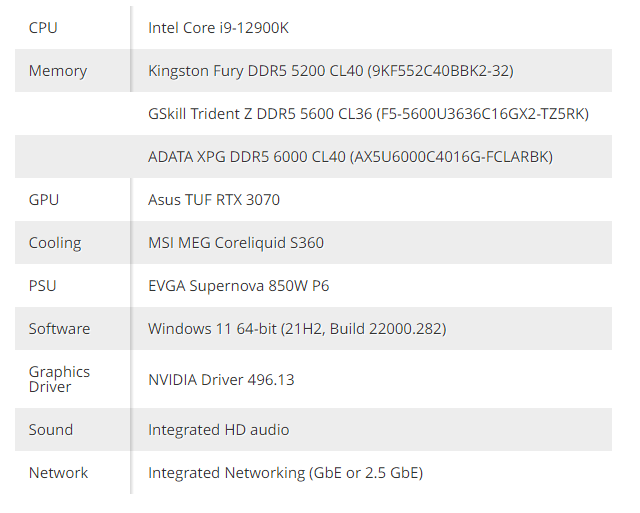The width and height of the screenshot is (640, 513).
Task: Click the Windows 11 64-bit entry
Action: [x=297, y=329]
